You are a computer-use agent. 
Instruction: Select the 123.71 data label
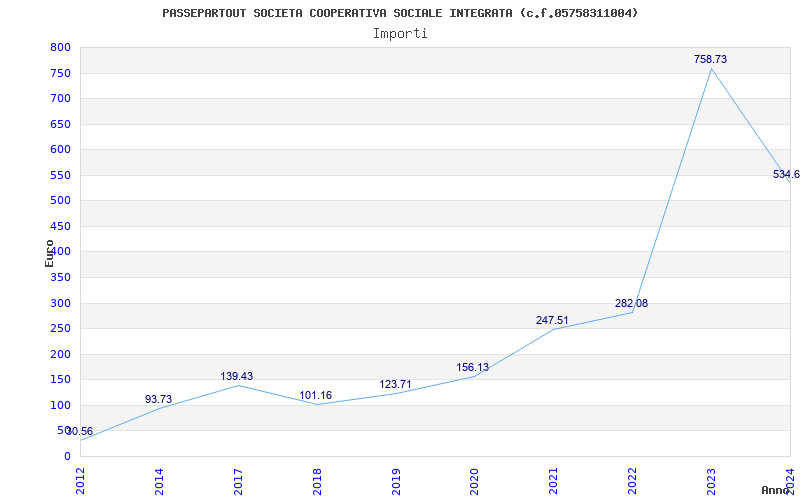tap(395, 384)
